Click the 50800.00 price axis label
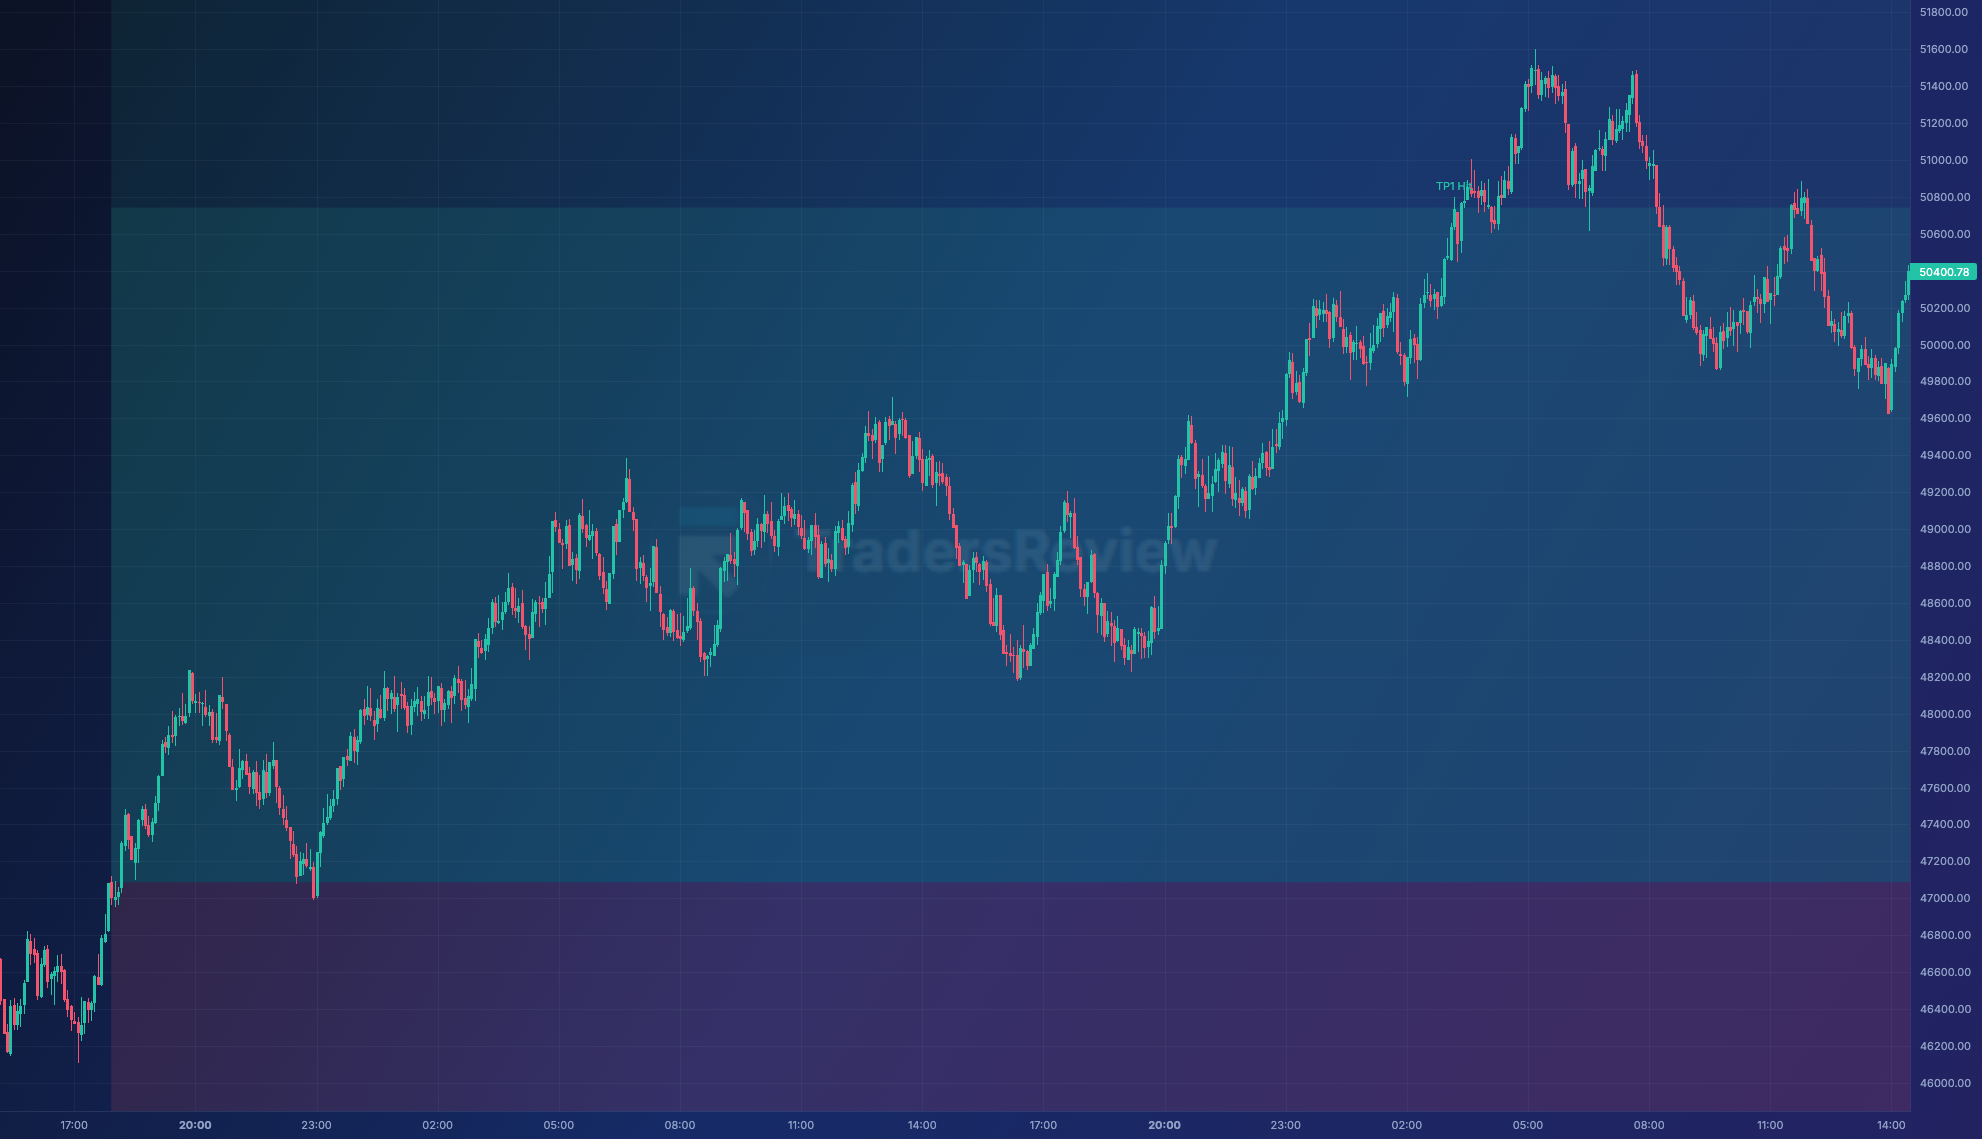 1944,197
